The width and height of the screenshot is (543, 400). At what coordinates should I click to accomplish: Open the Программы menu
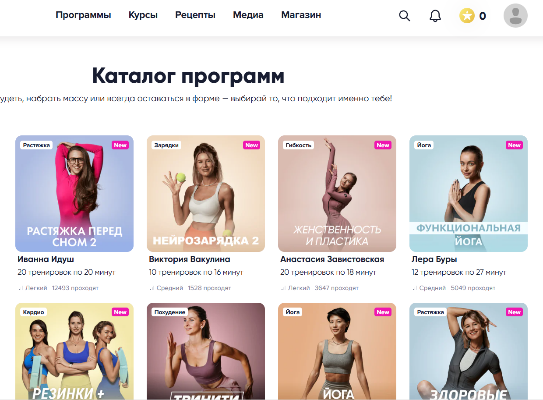(x=83, y=15)
